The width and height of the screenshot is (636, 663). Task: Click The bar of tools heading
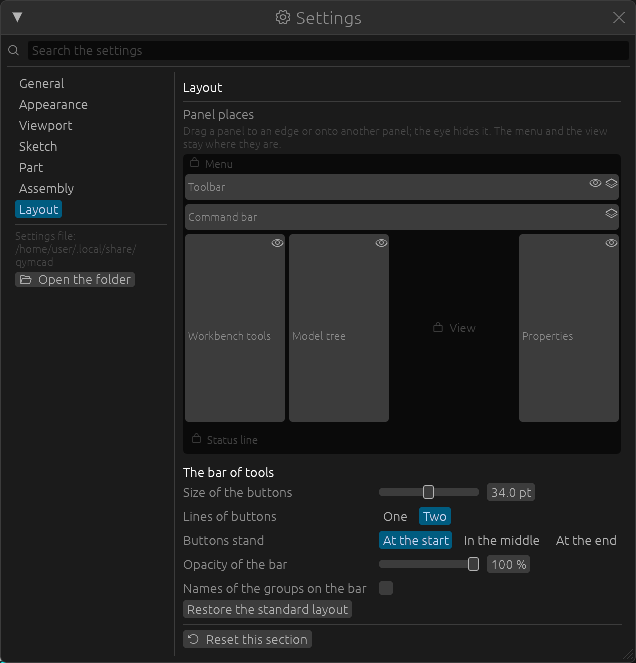click(228, 472)
